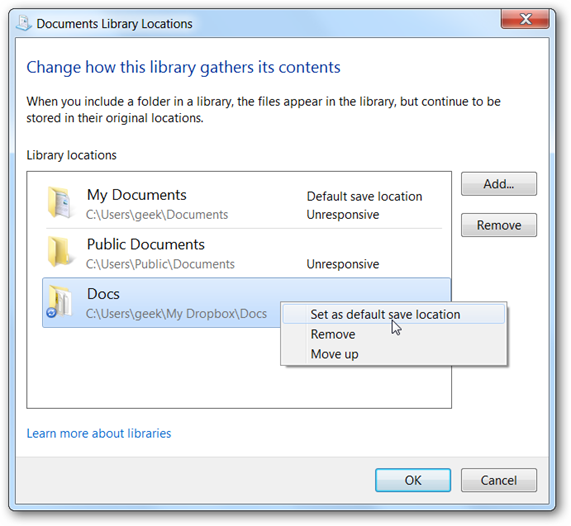This screenshot has height=526, width=571.
Task: Click the Add... button
Action: (499, 184)
